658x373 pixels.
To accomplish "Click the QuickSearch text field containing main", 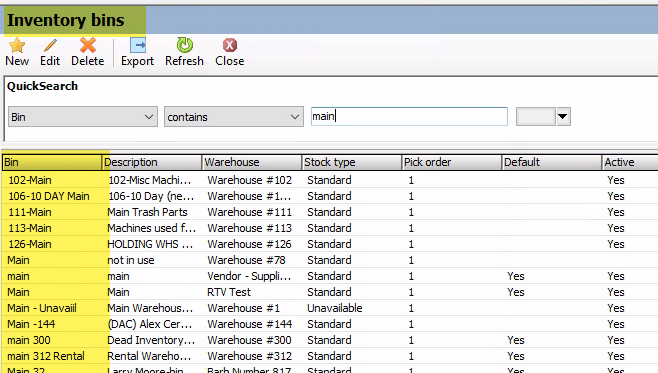I will (x=409, y=116).
